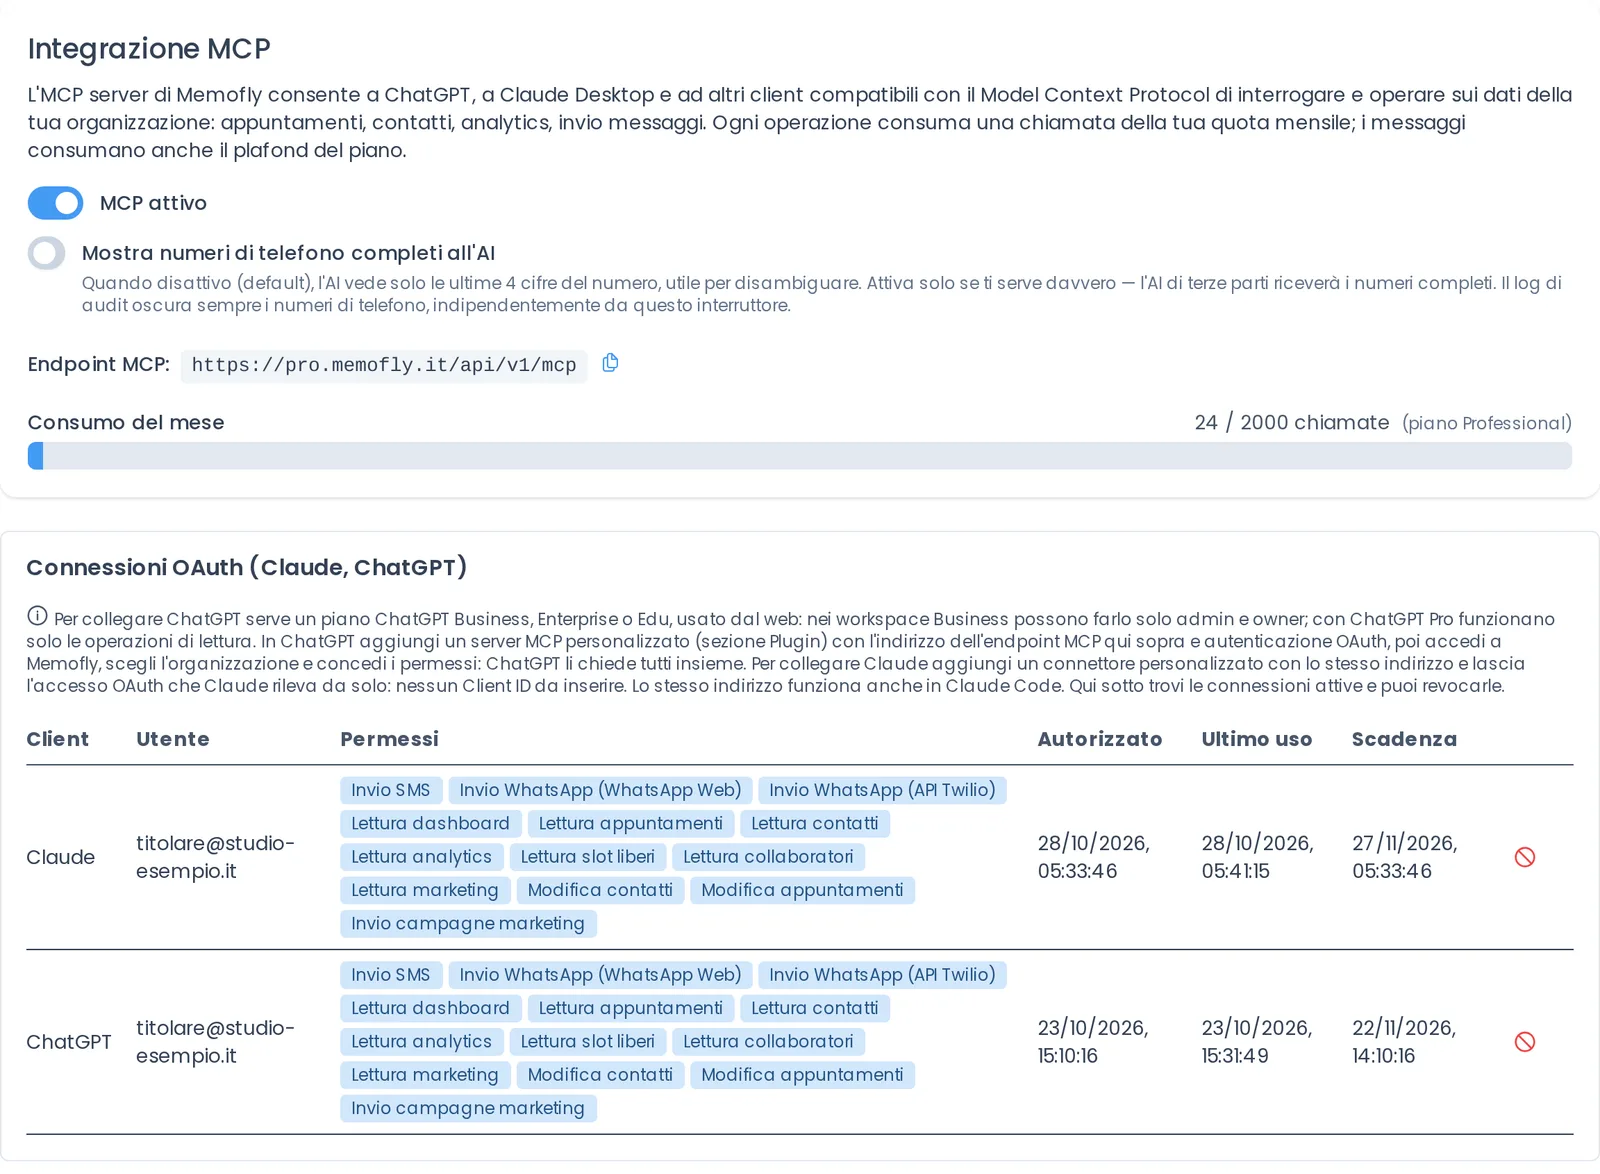Screen dimensions: 1600x1174
Task: Click Invio campagne marketing tag in ChatGPT row
Action: point(468,1108)
